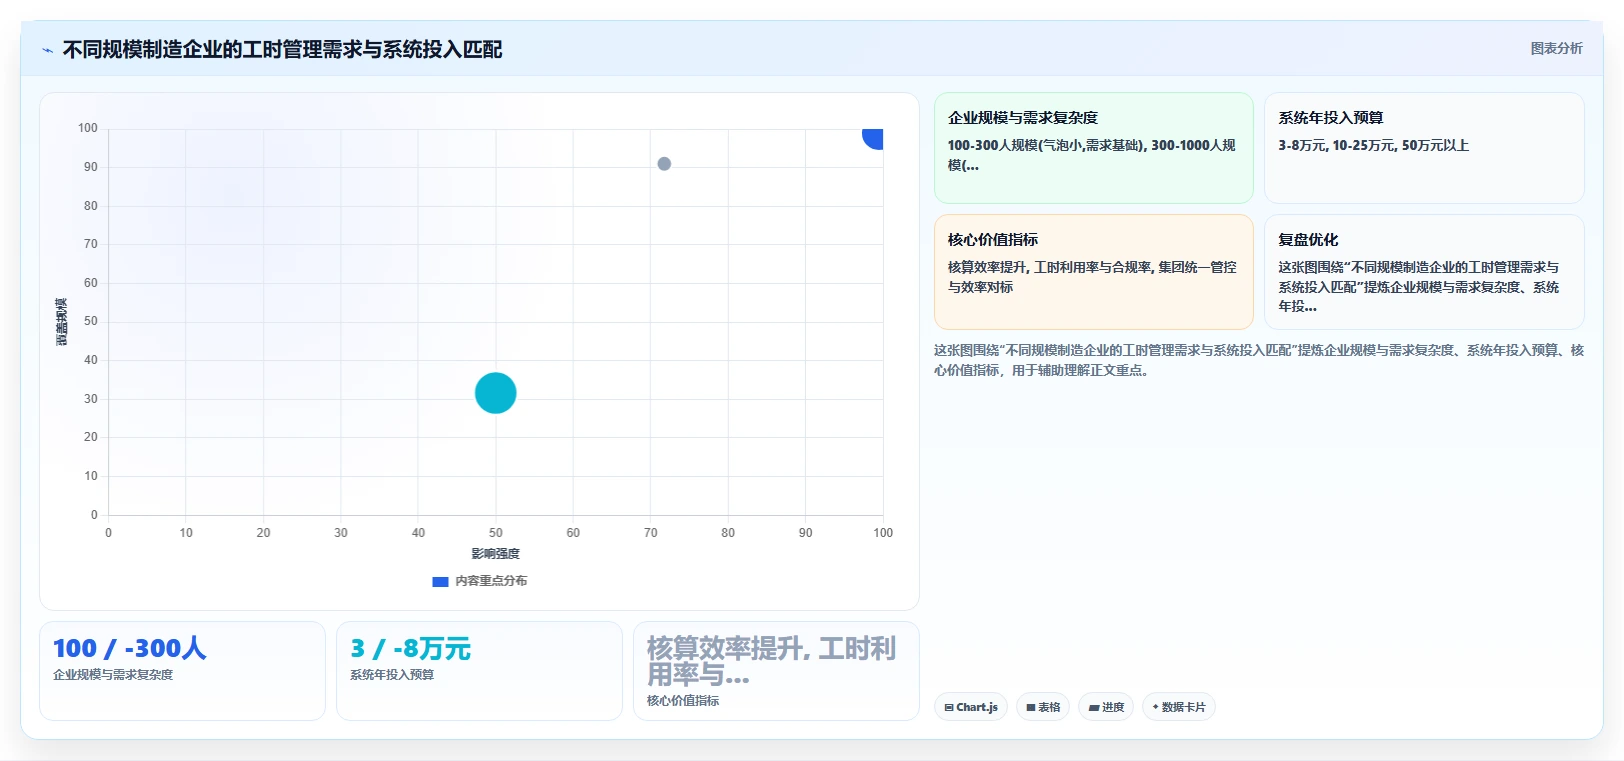Open the 系统年投入预算 card heading on the right
1624x761 pixels.
point(1330,118)
